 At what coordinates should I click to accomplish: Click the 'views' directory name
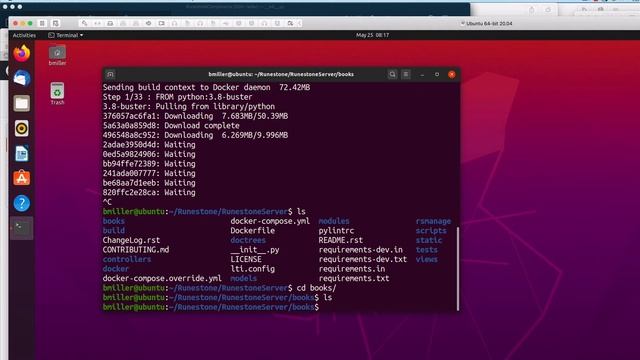click(427, 259)
